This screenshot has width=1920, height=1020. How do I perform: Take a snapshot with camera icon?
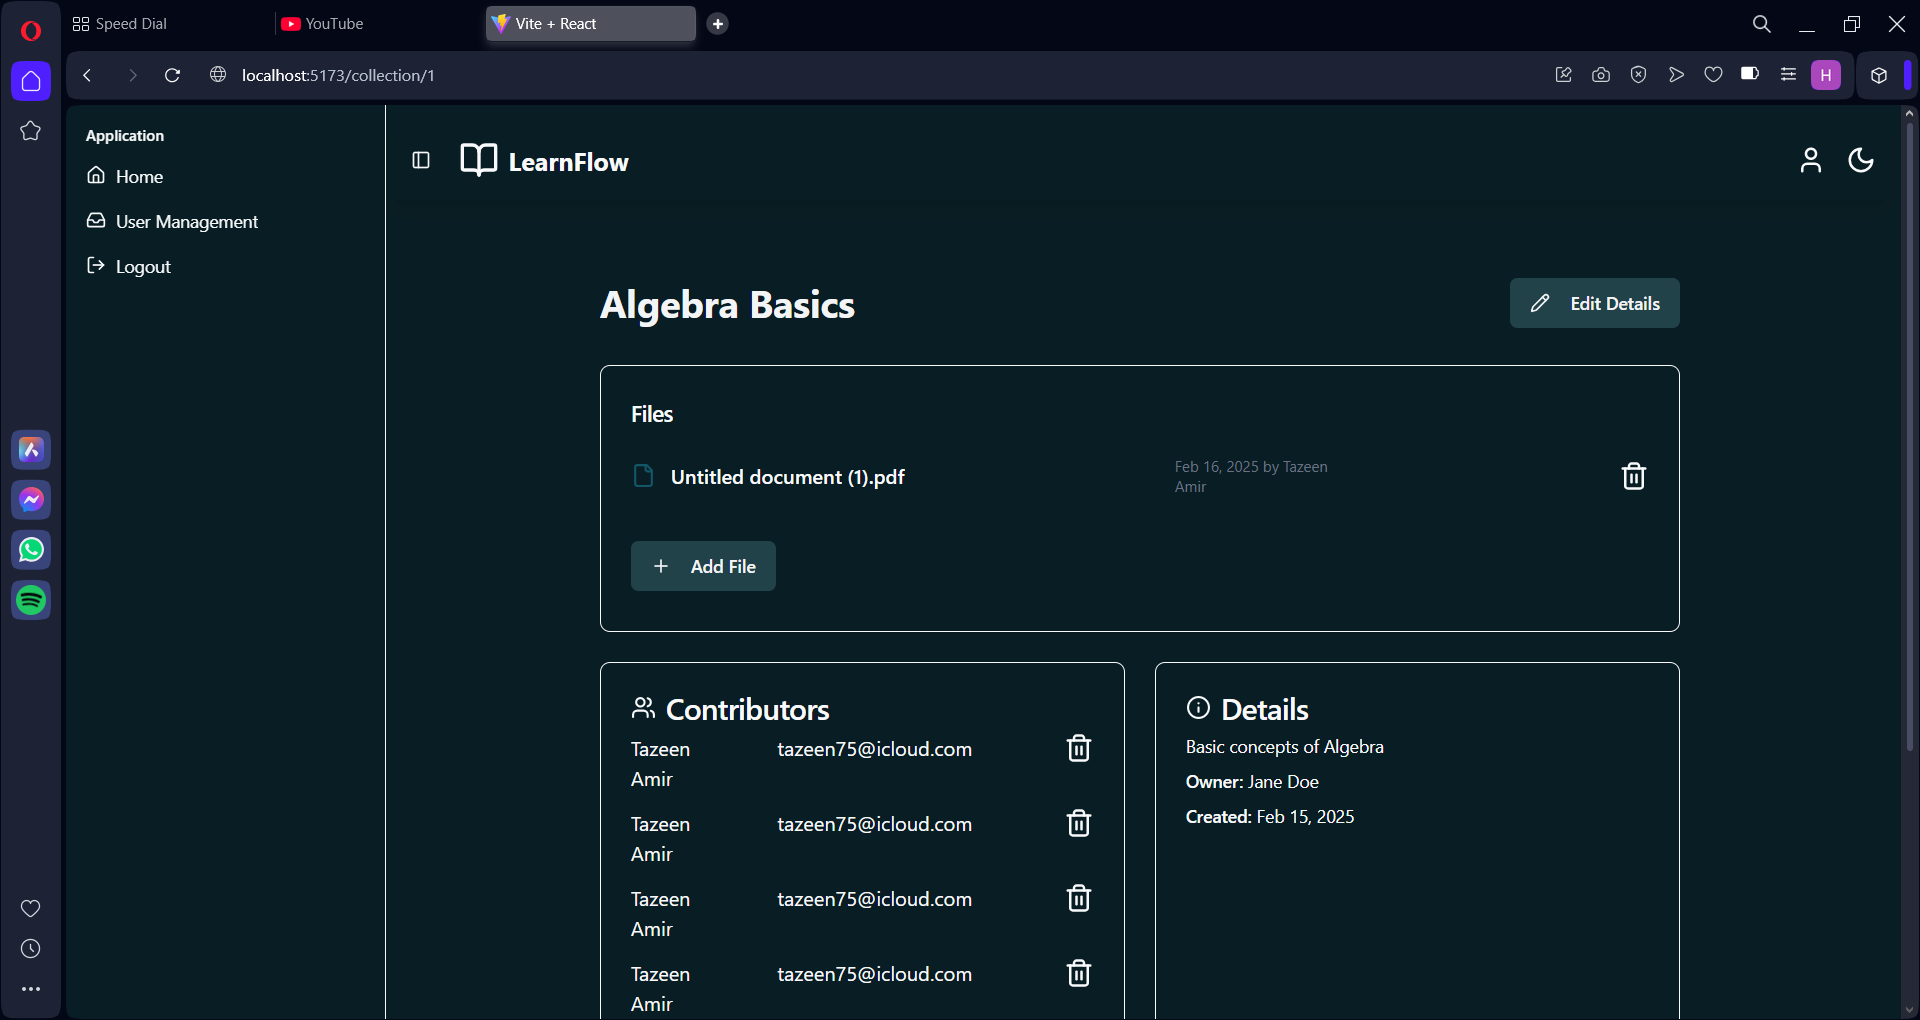click(x=1601, y=75)
